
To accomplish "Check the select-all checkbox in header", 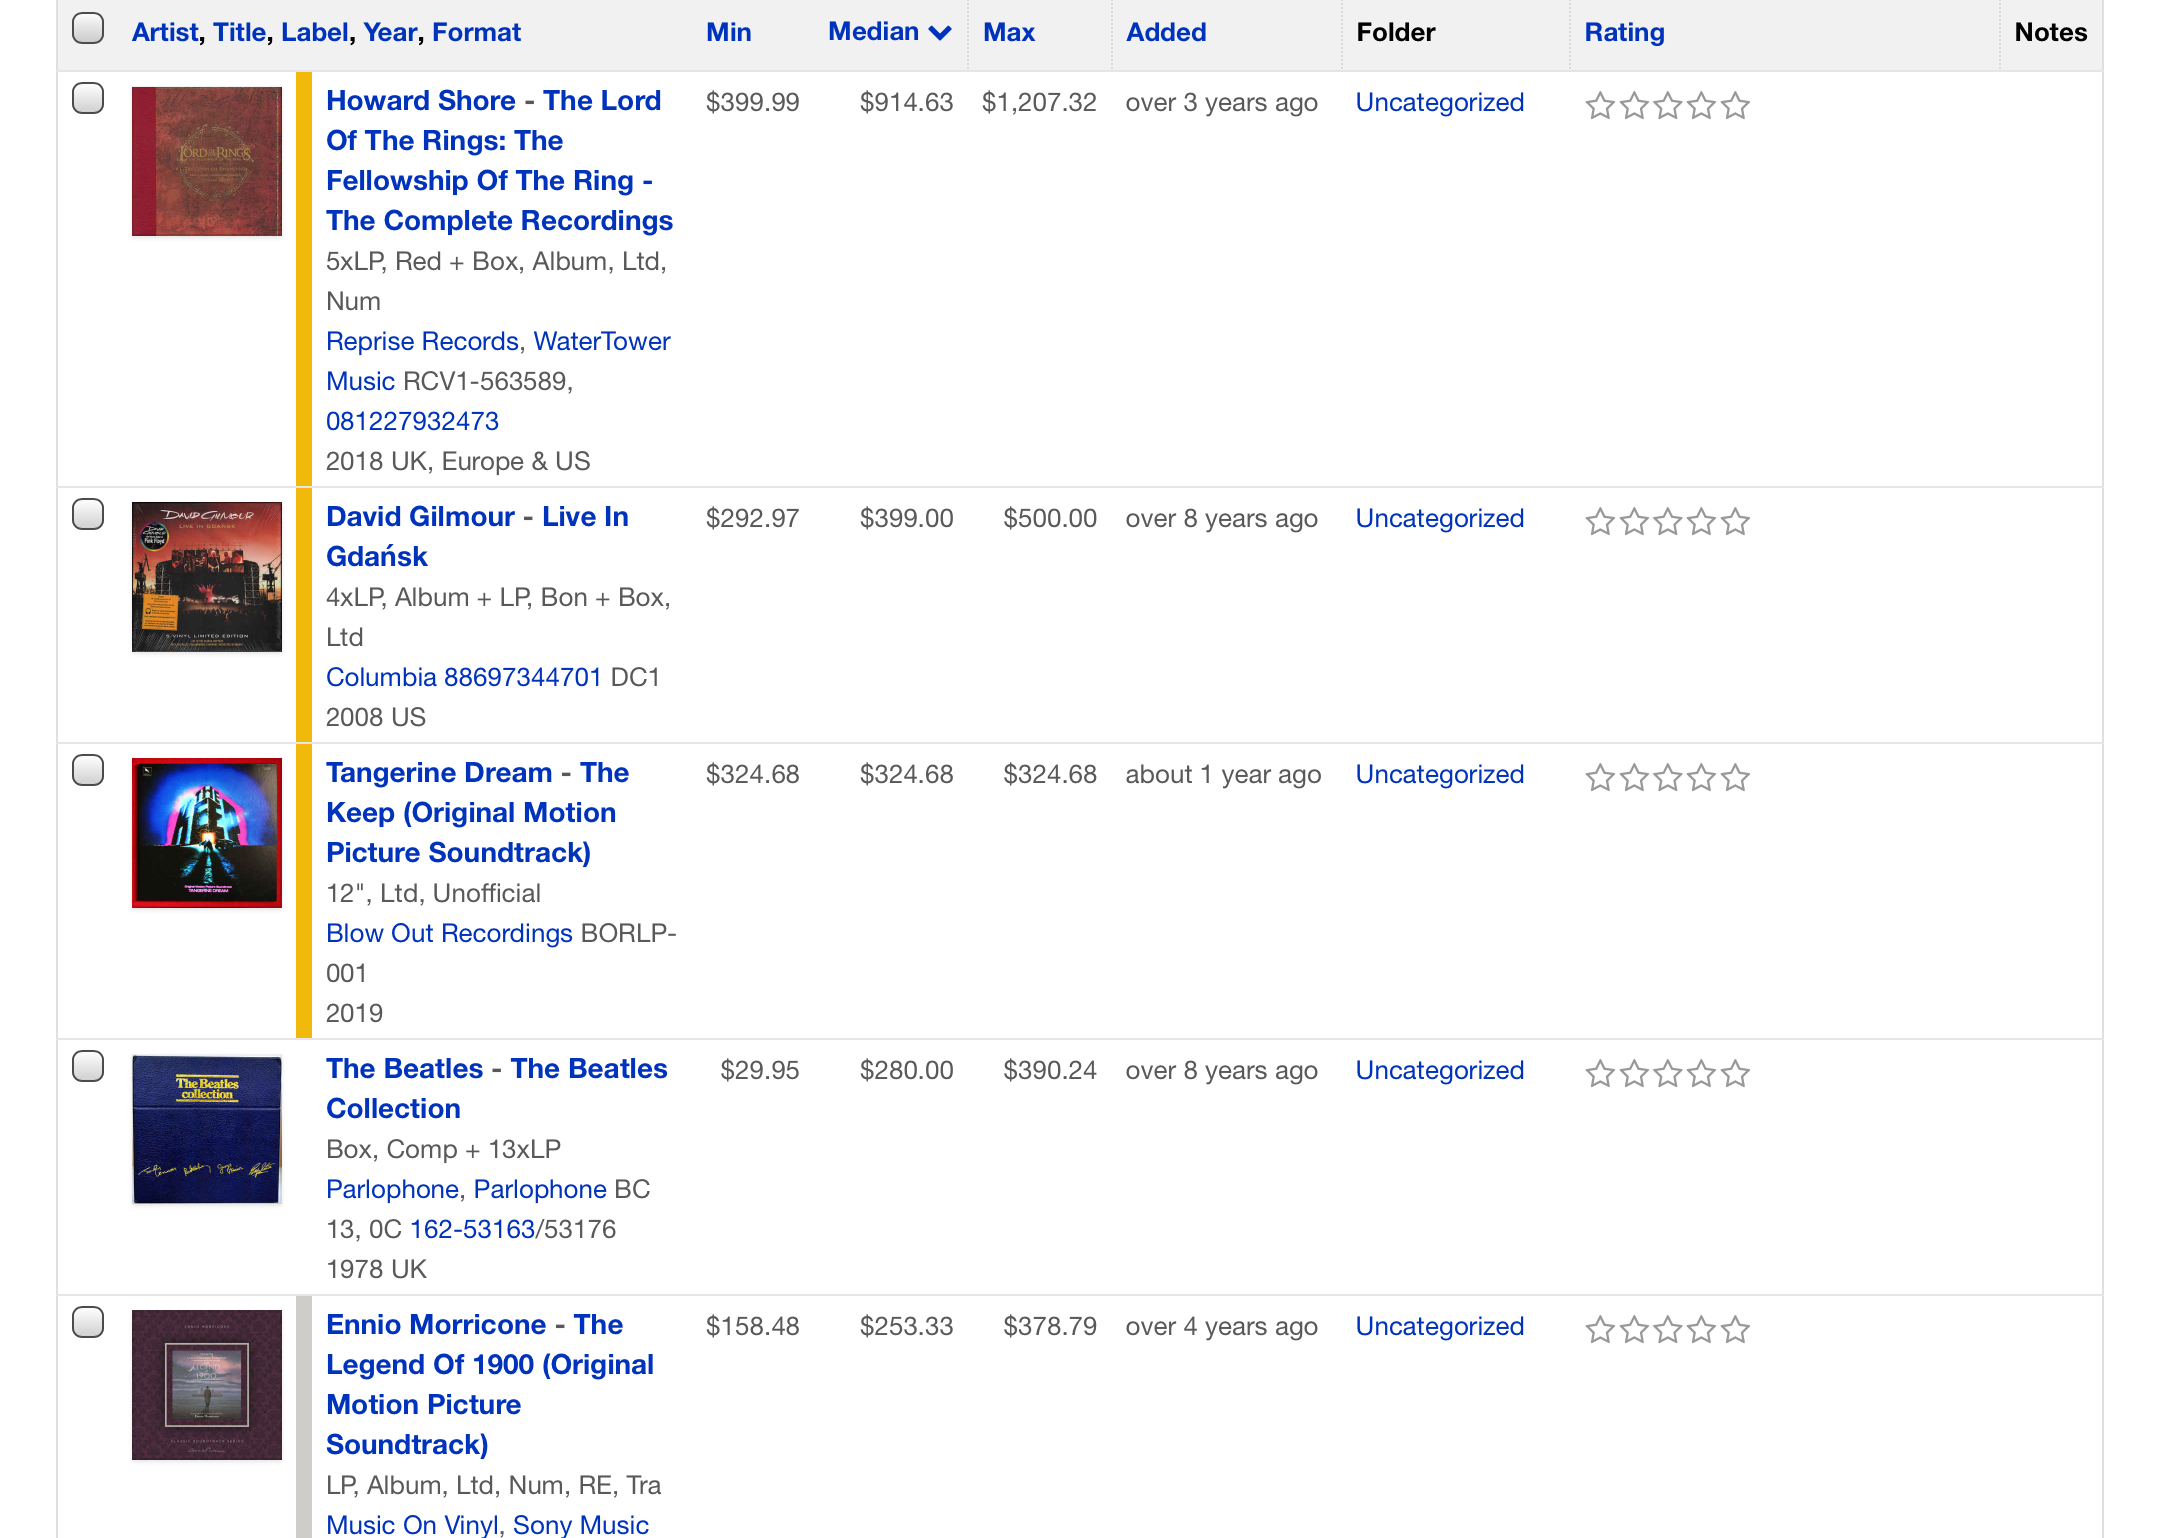I will click(88, 29).
